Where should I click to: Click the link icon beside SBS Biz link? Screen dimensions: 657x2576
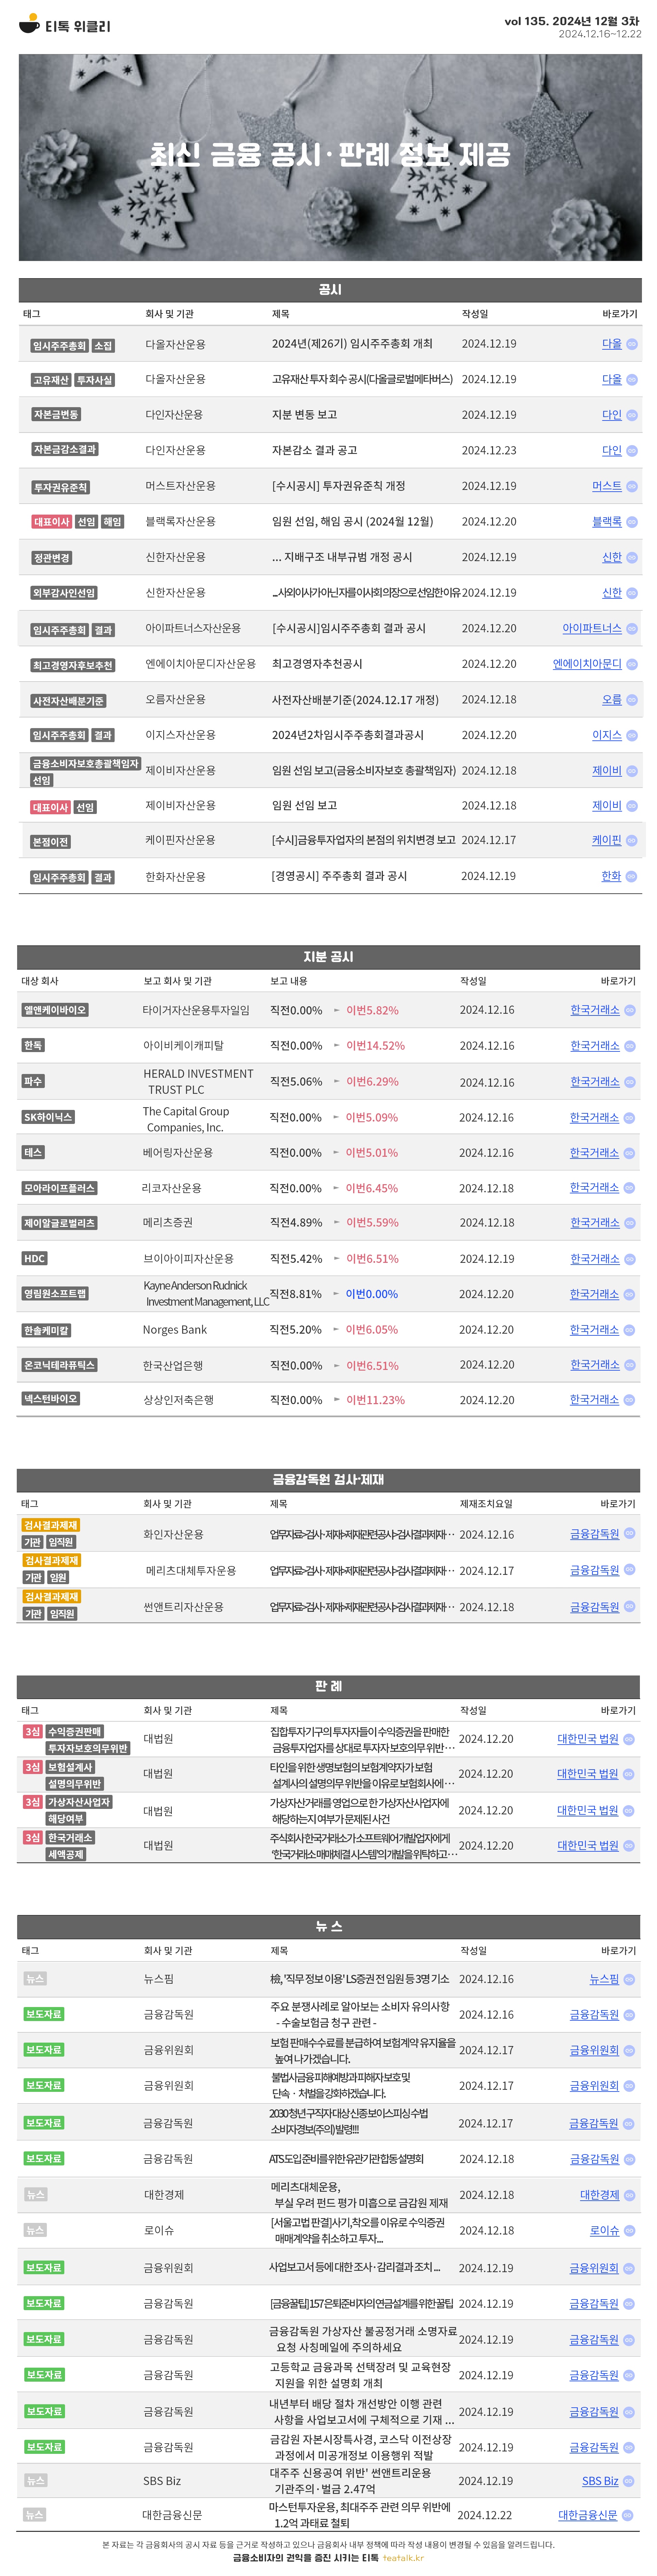tap(629, 2481)
